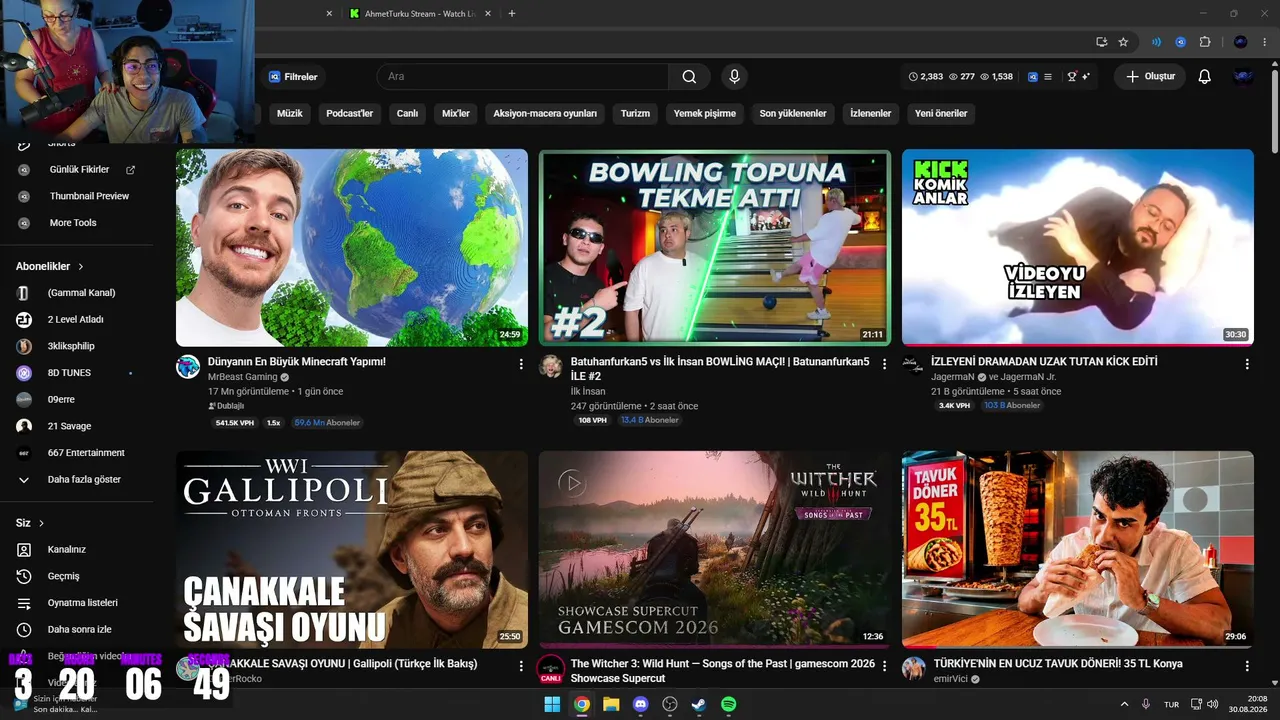Select the Son yüklenenler chip

point(793,114)
